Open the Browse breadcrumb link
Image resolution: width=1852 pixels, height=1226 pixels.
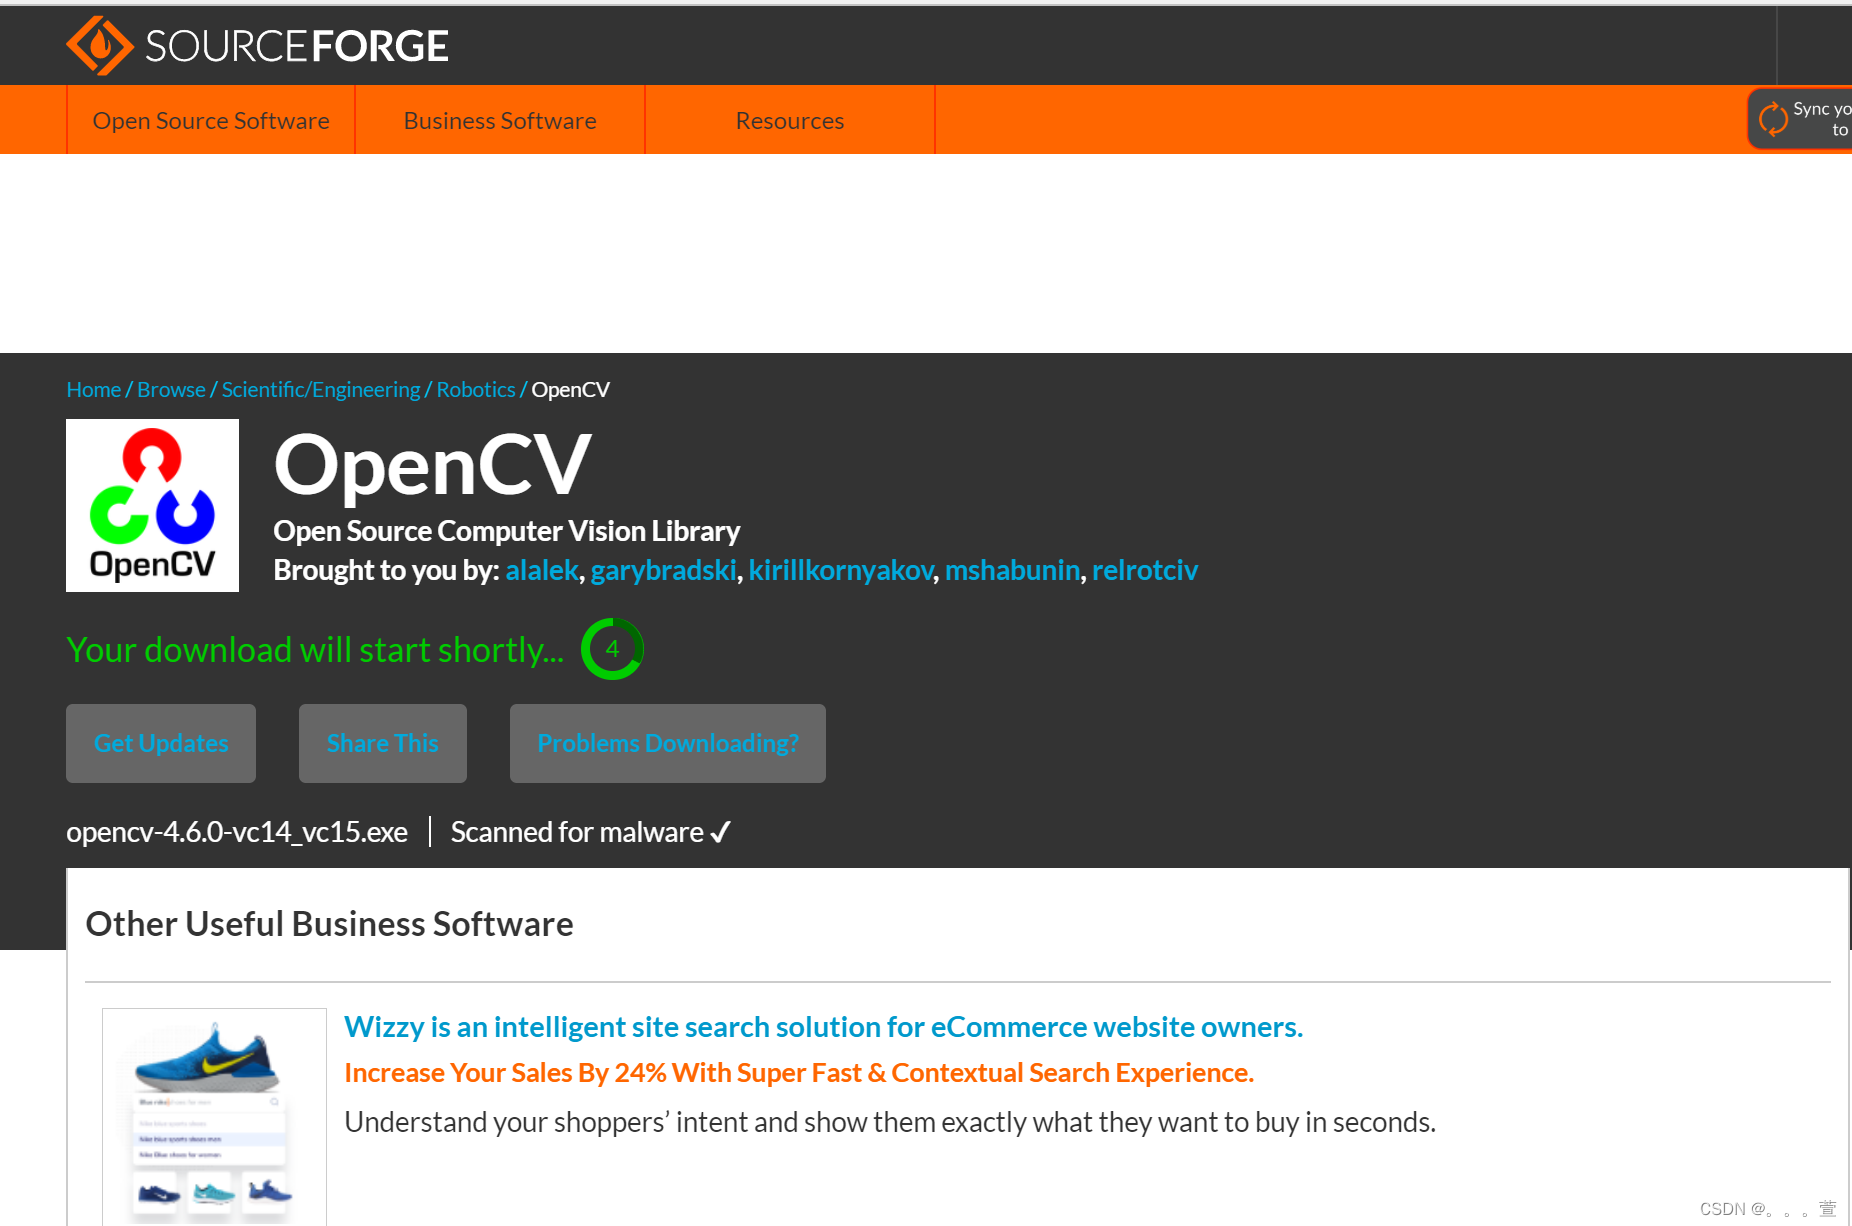[170, 389]
